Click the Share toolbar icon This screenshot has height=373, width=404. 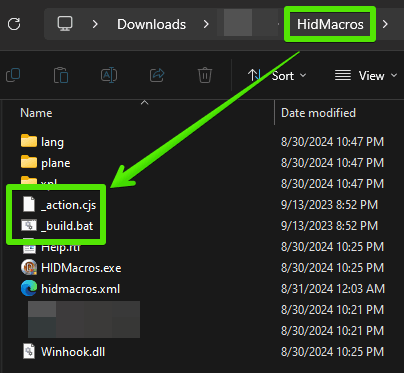(157, 75)
